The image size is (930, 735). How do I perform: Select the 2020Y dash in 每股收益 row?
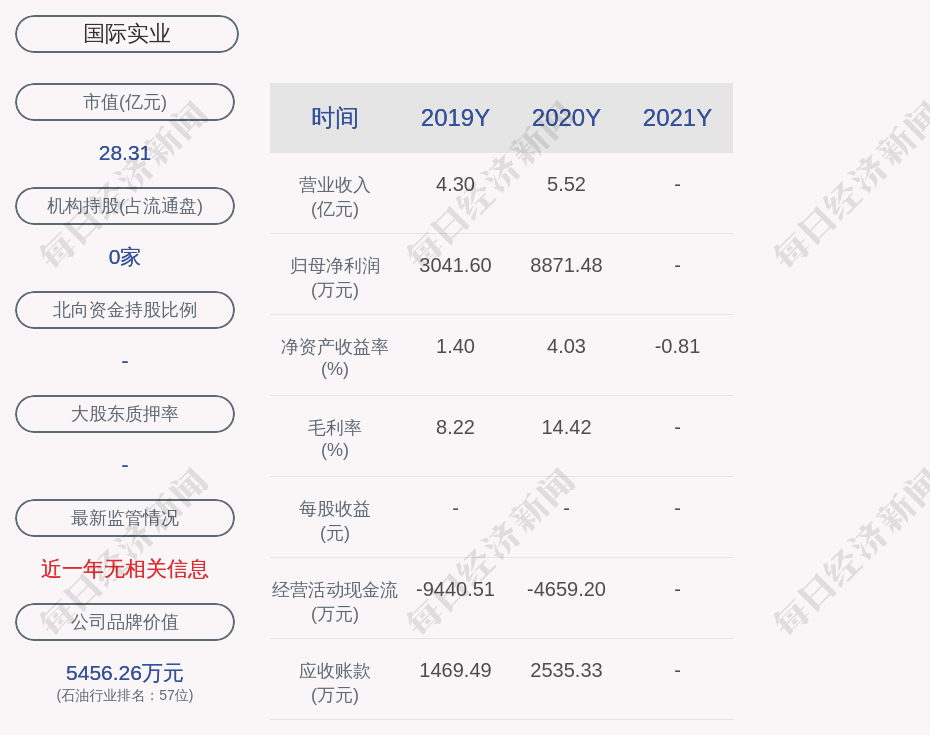click(566, 508)
